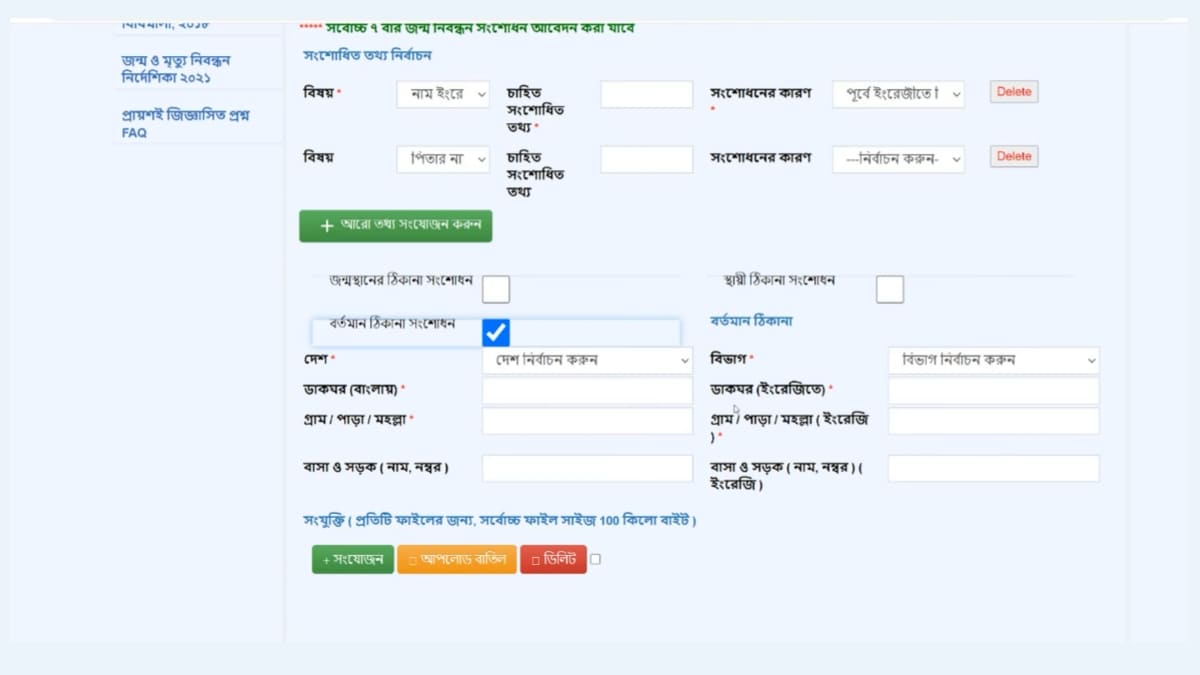Enable the স্বামী/স্ত্রী ঠিকানা সংশোধন checkbox
1200x675 pixels.
[x=889, y=289]
